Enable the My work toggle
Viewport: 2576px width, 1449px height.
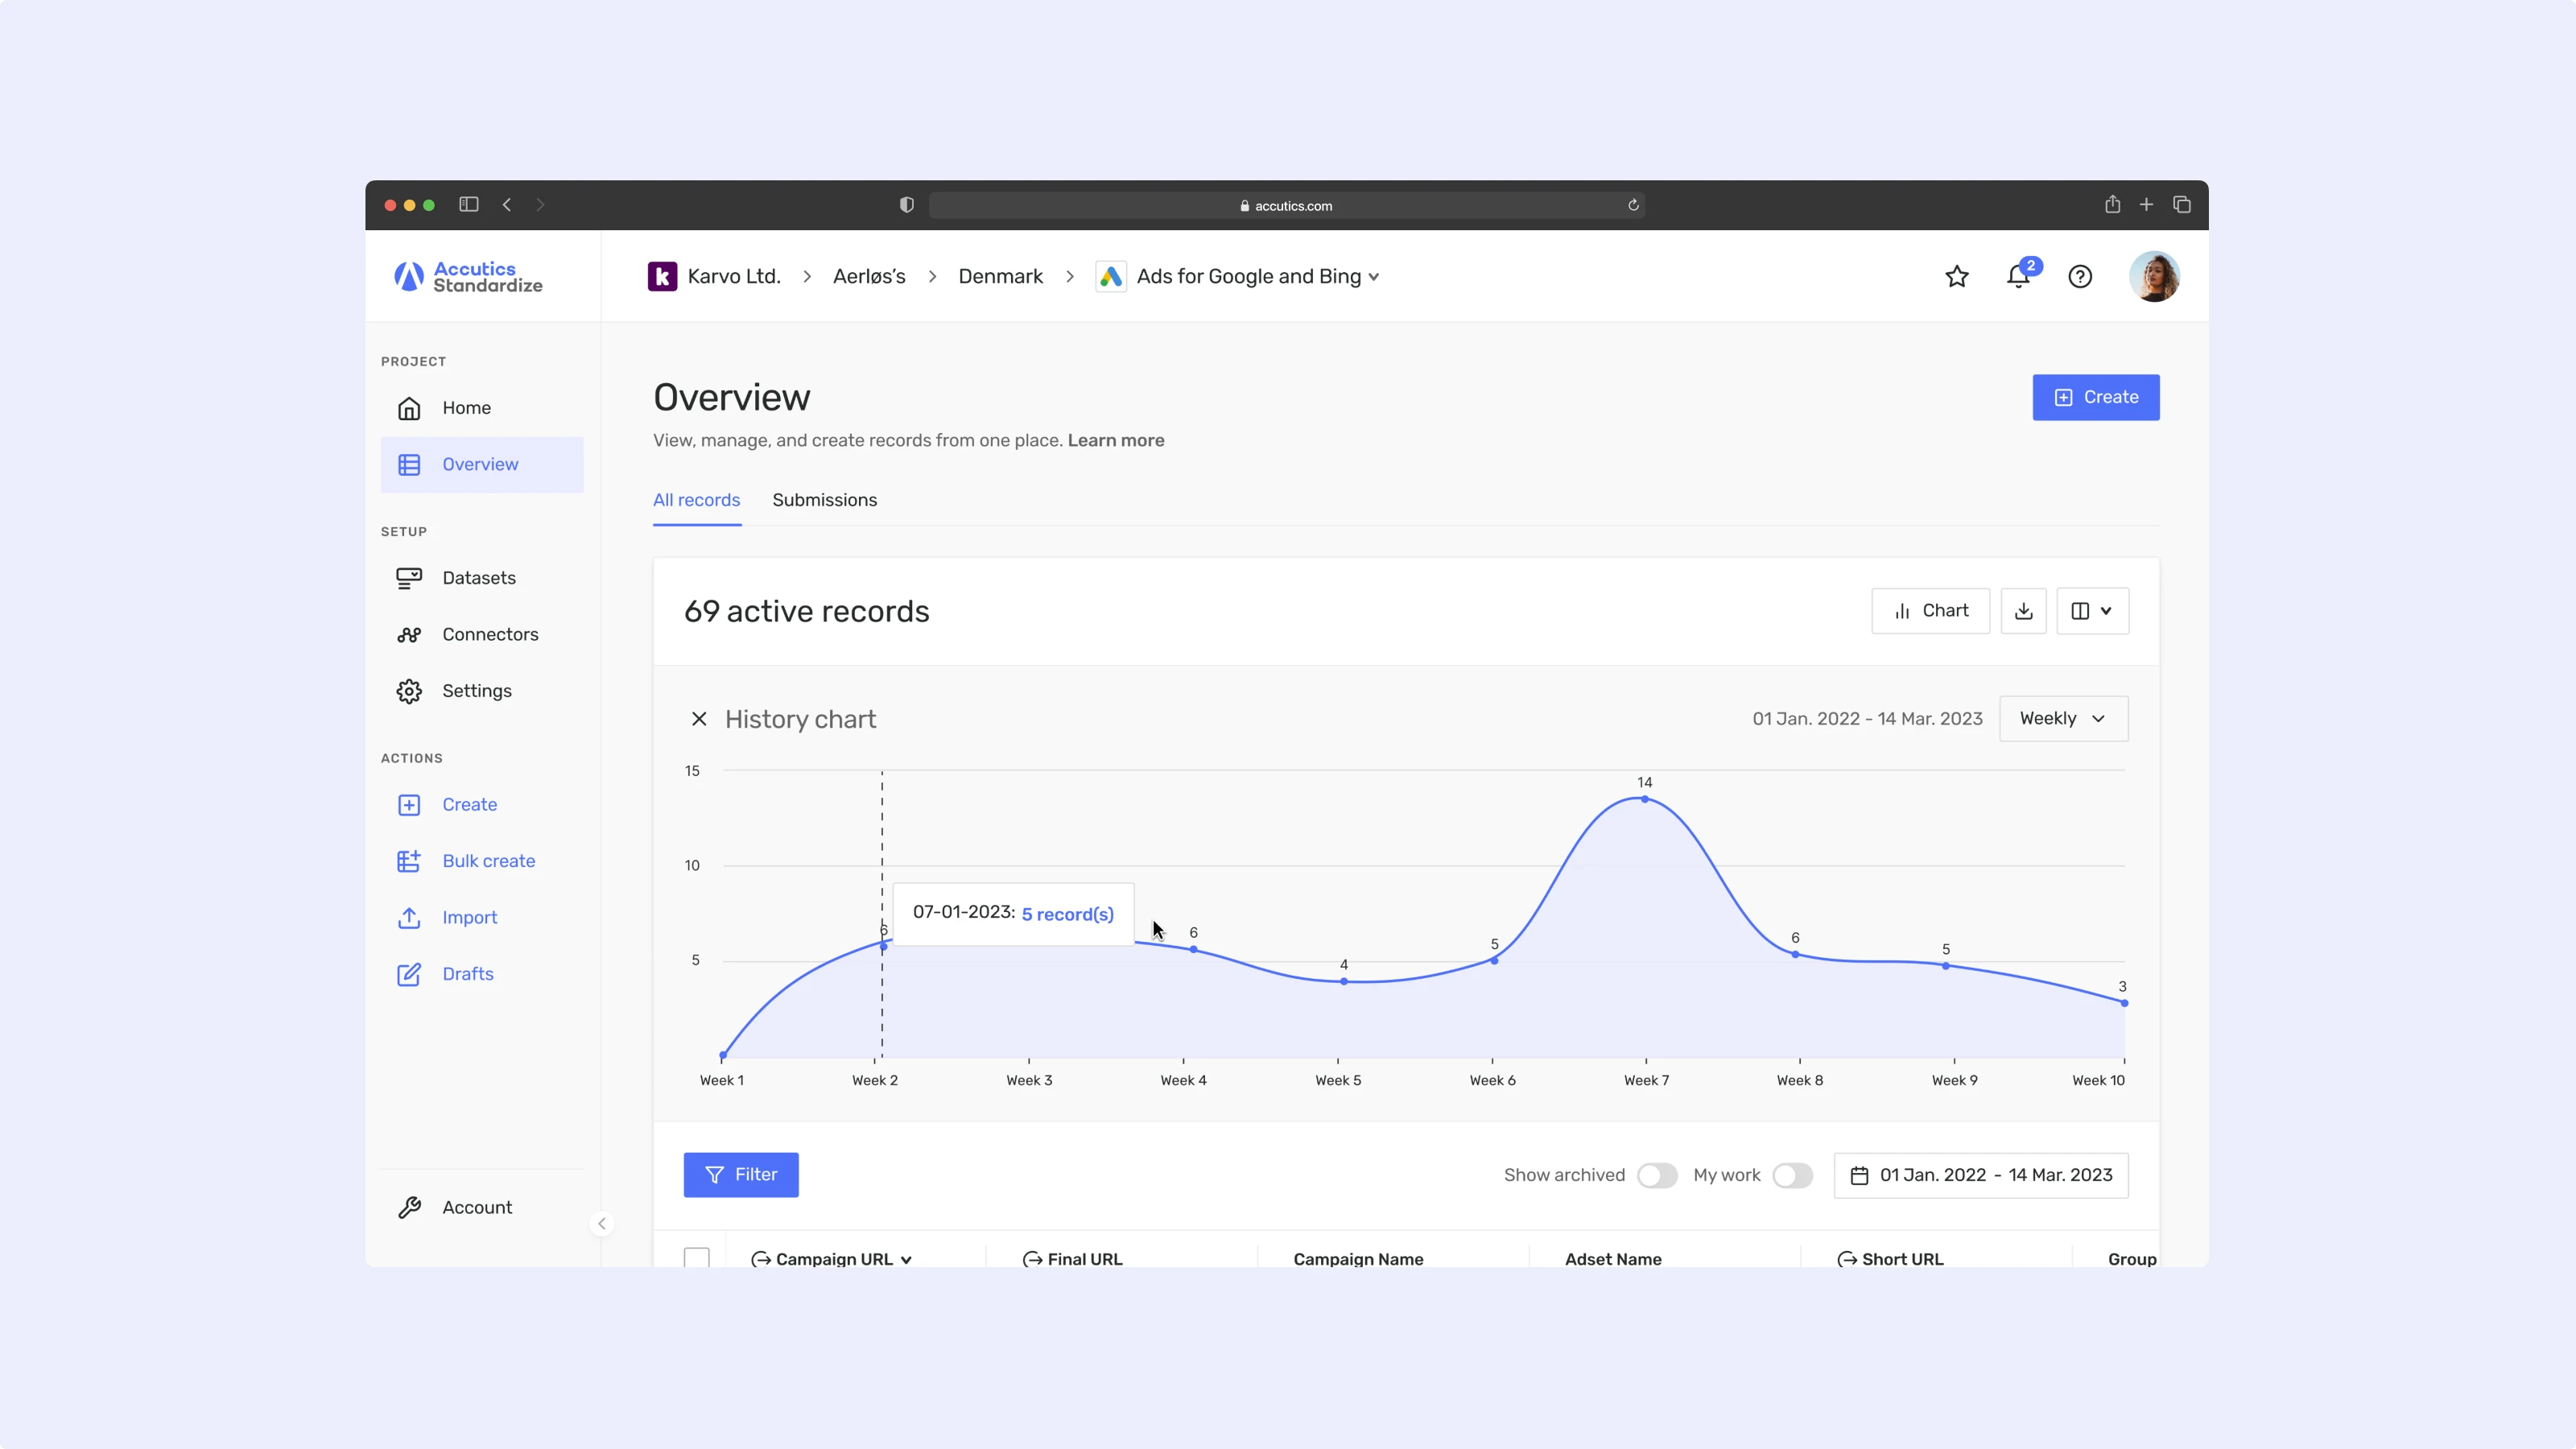pyautogui.click(x=1791, y=1176)
